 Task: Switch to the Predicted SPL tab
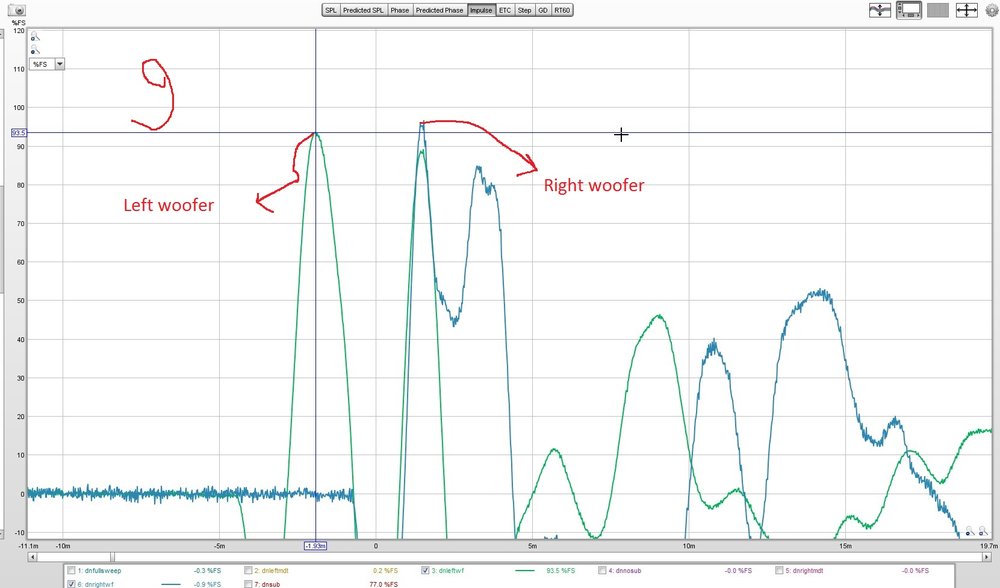[363, 10]
